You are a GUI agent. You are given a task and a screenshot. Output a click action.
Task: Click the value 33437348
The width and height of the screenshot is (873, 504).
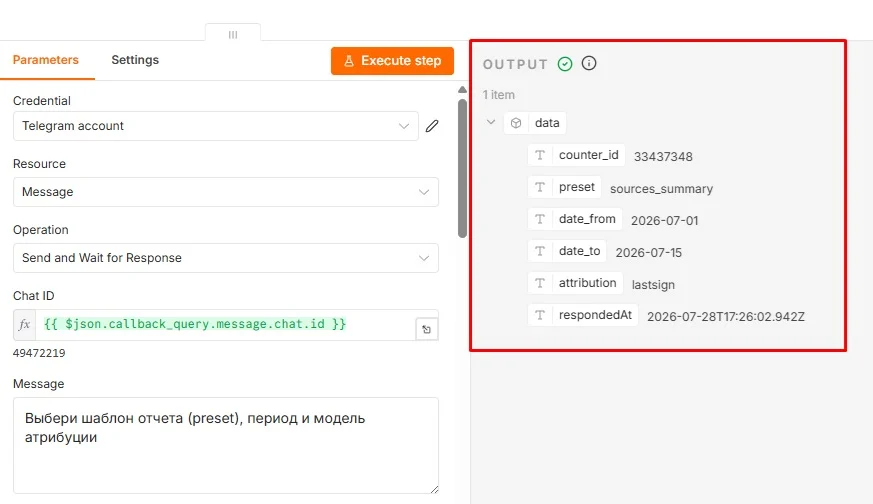click(x=663, y=156)
